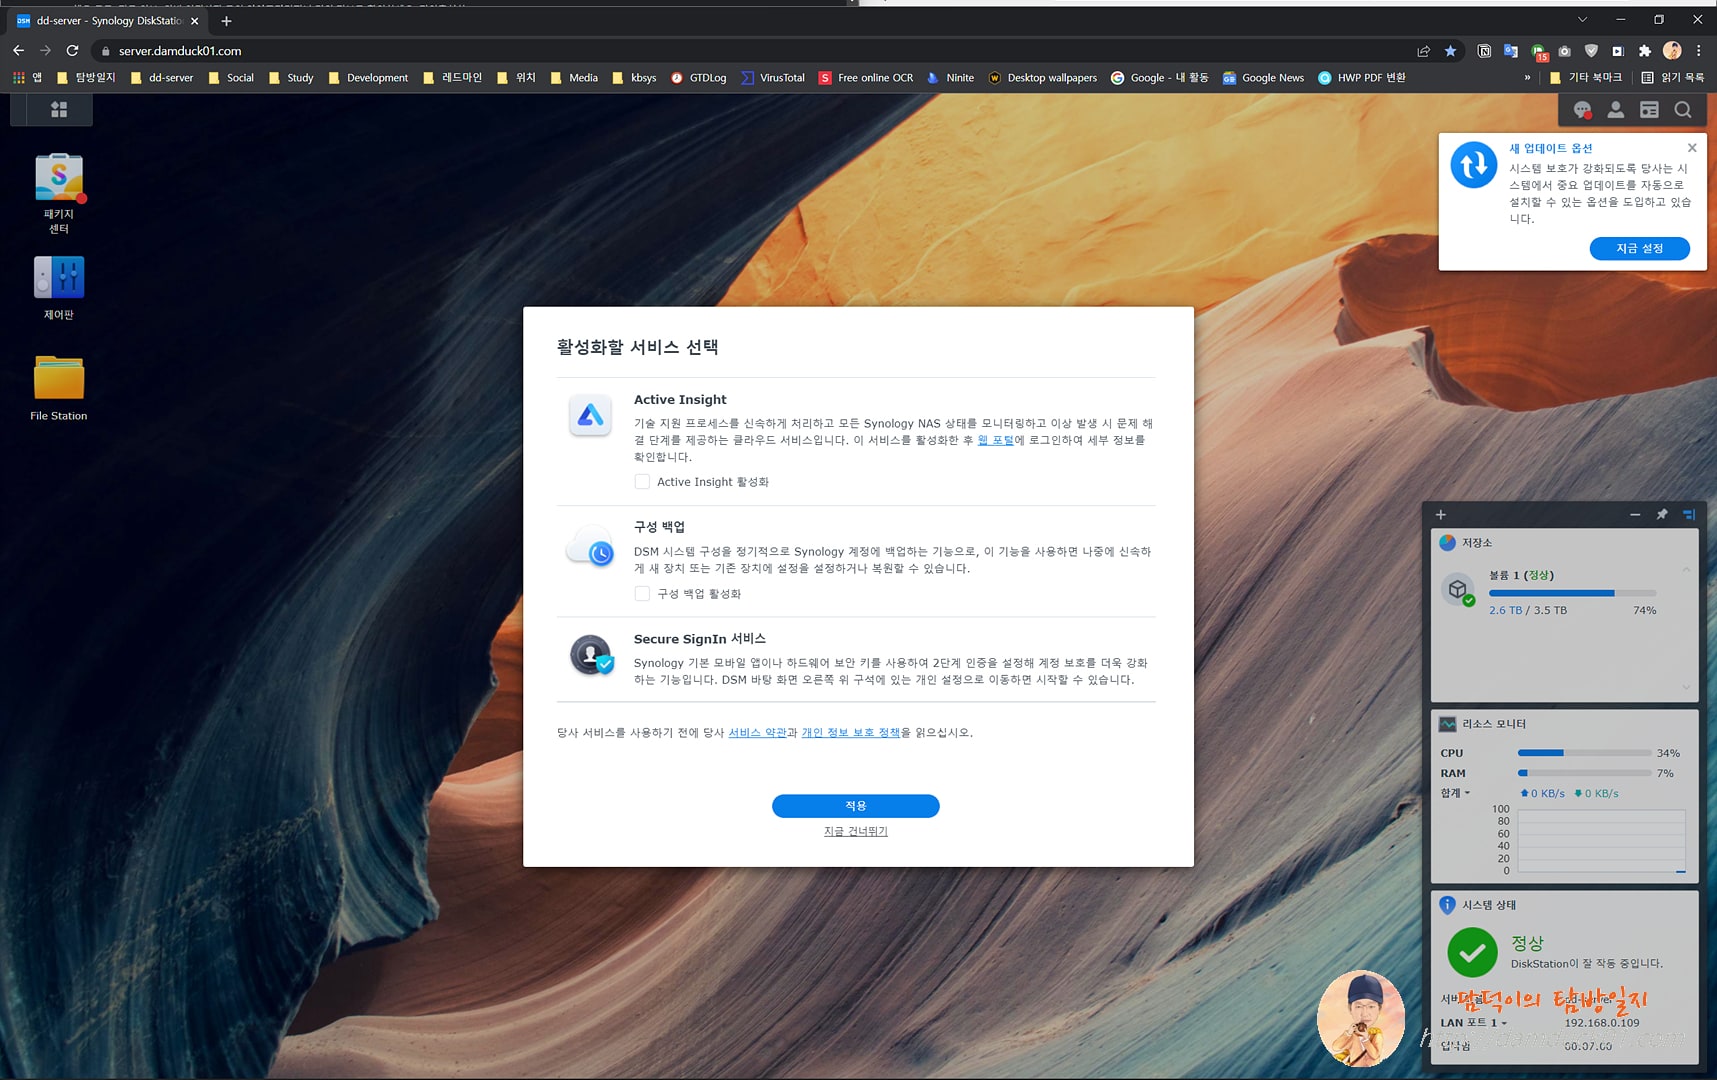Image resolution: width=1717 pixels, height=1080 pixels.
Task: Open the Reading list button
Action: [x=1673, y=78]
